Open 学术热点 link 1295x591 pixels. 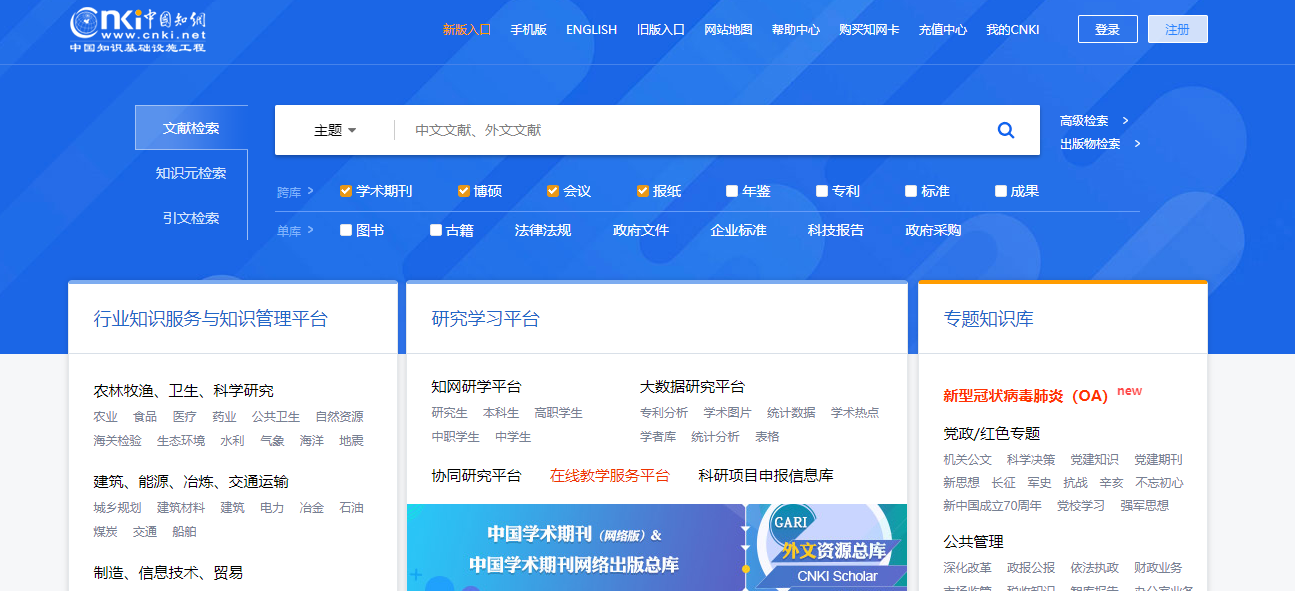855,412
